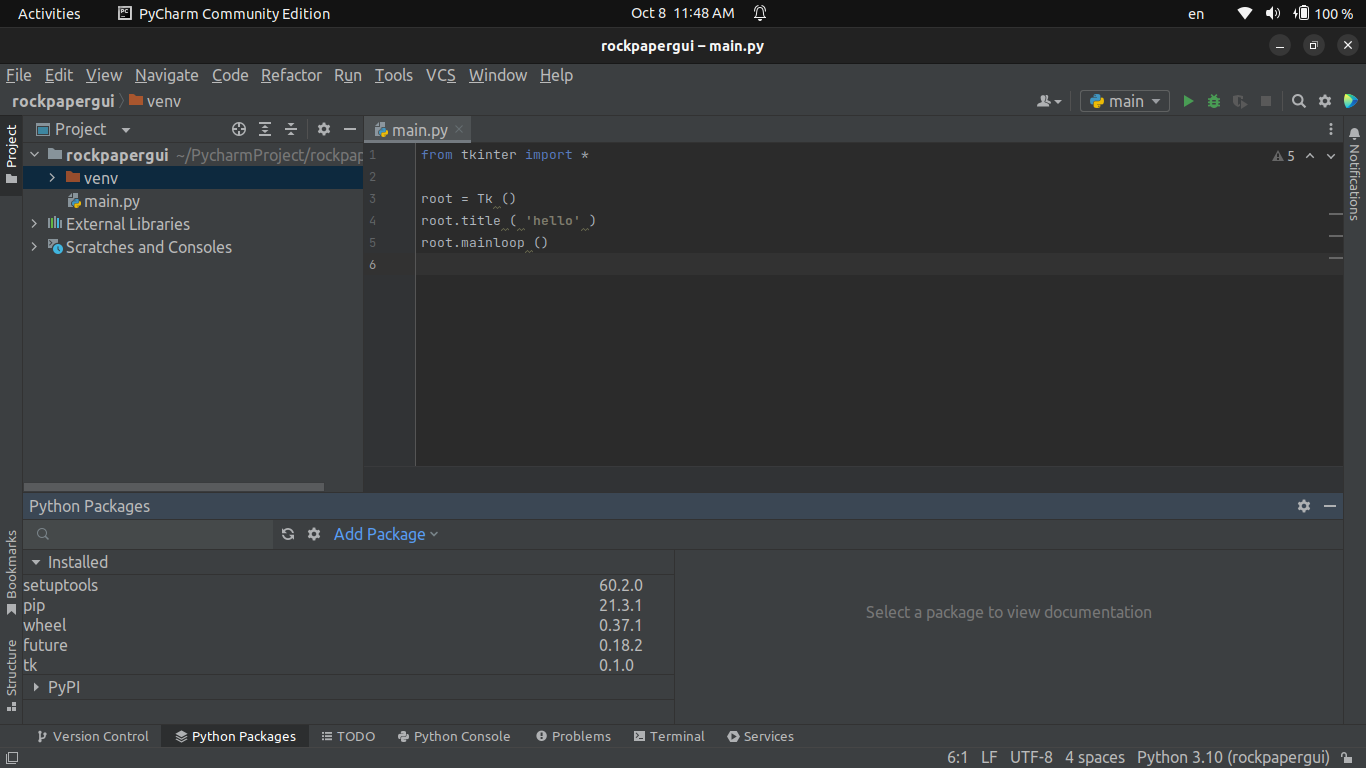Click the Debug bug icon
1366x768 pixels.
[1214, 101]
